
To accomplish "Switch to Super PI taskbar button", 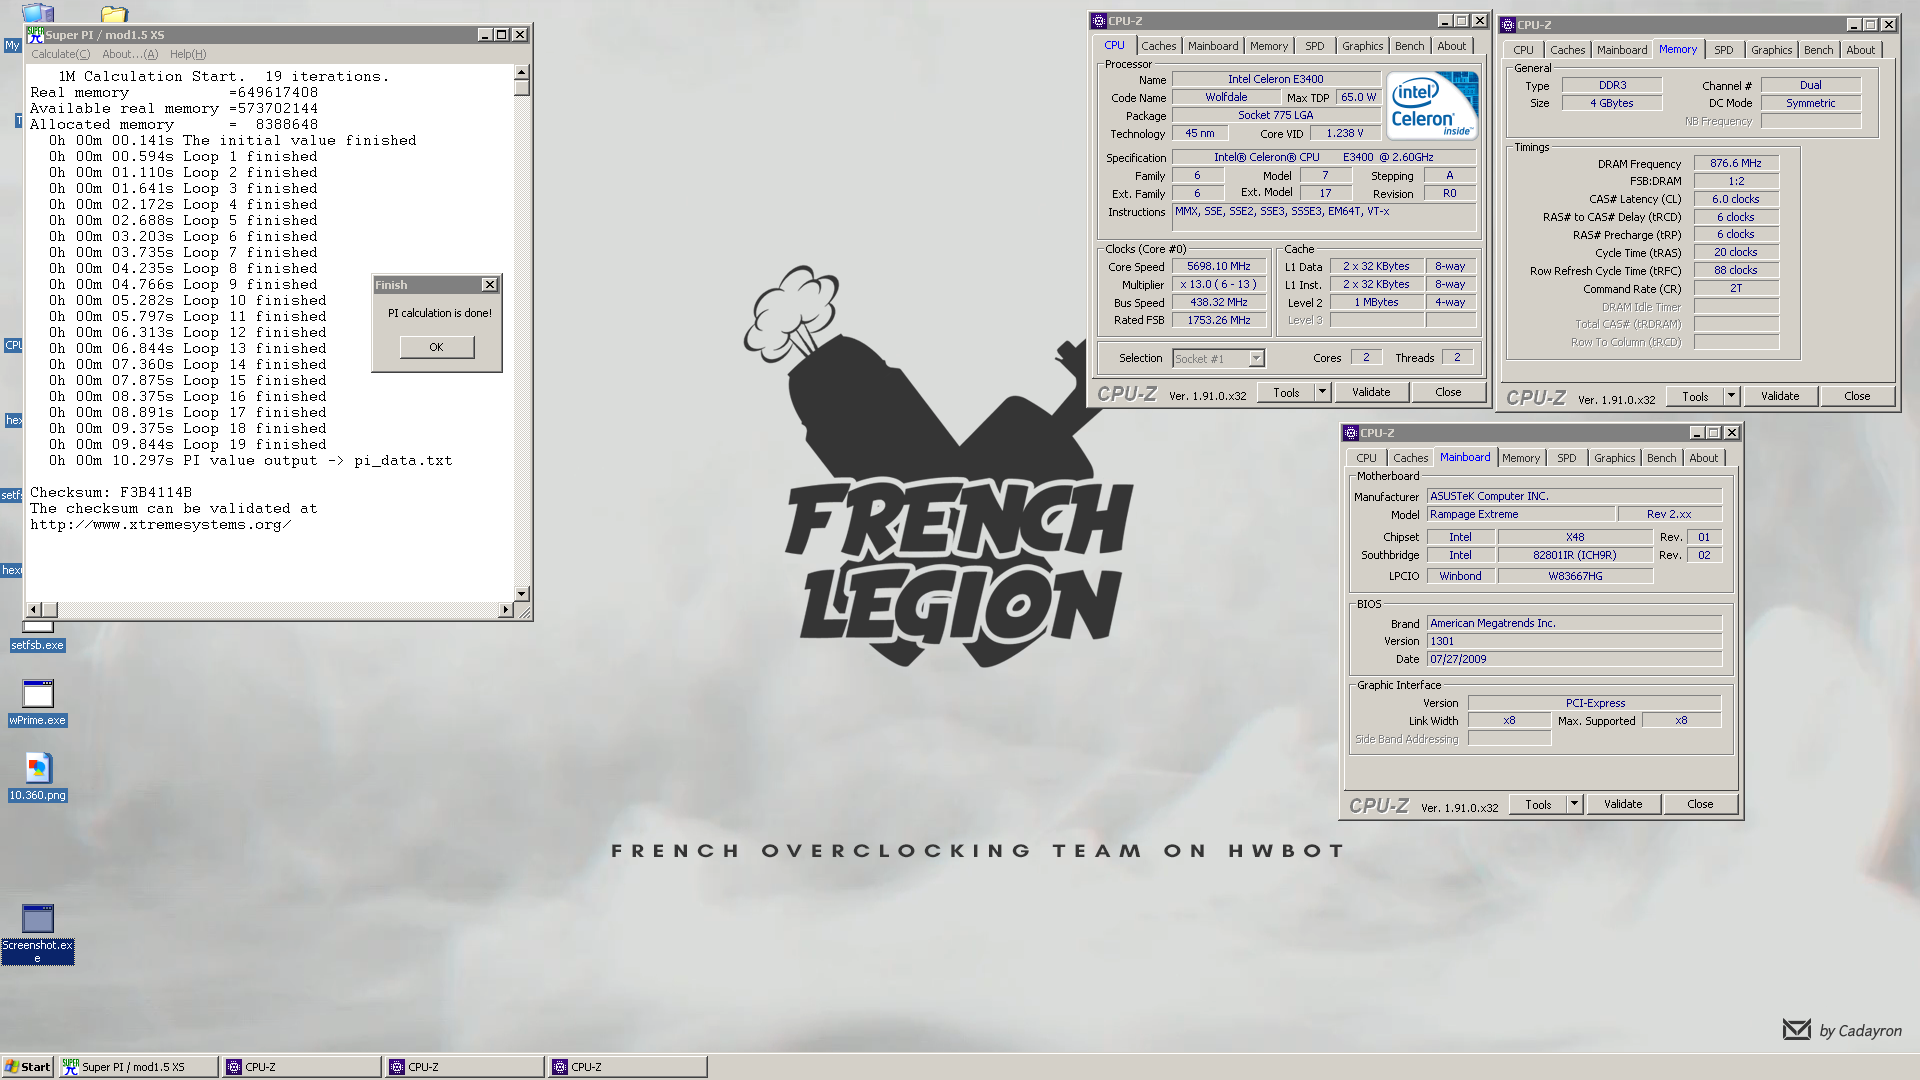I will coord(138,1067).
